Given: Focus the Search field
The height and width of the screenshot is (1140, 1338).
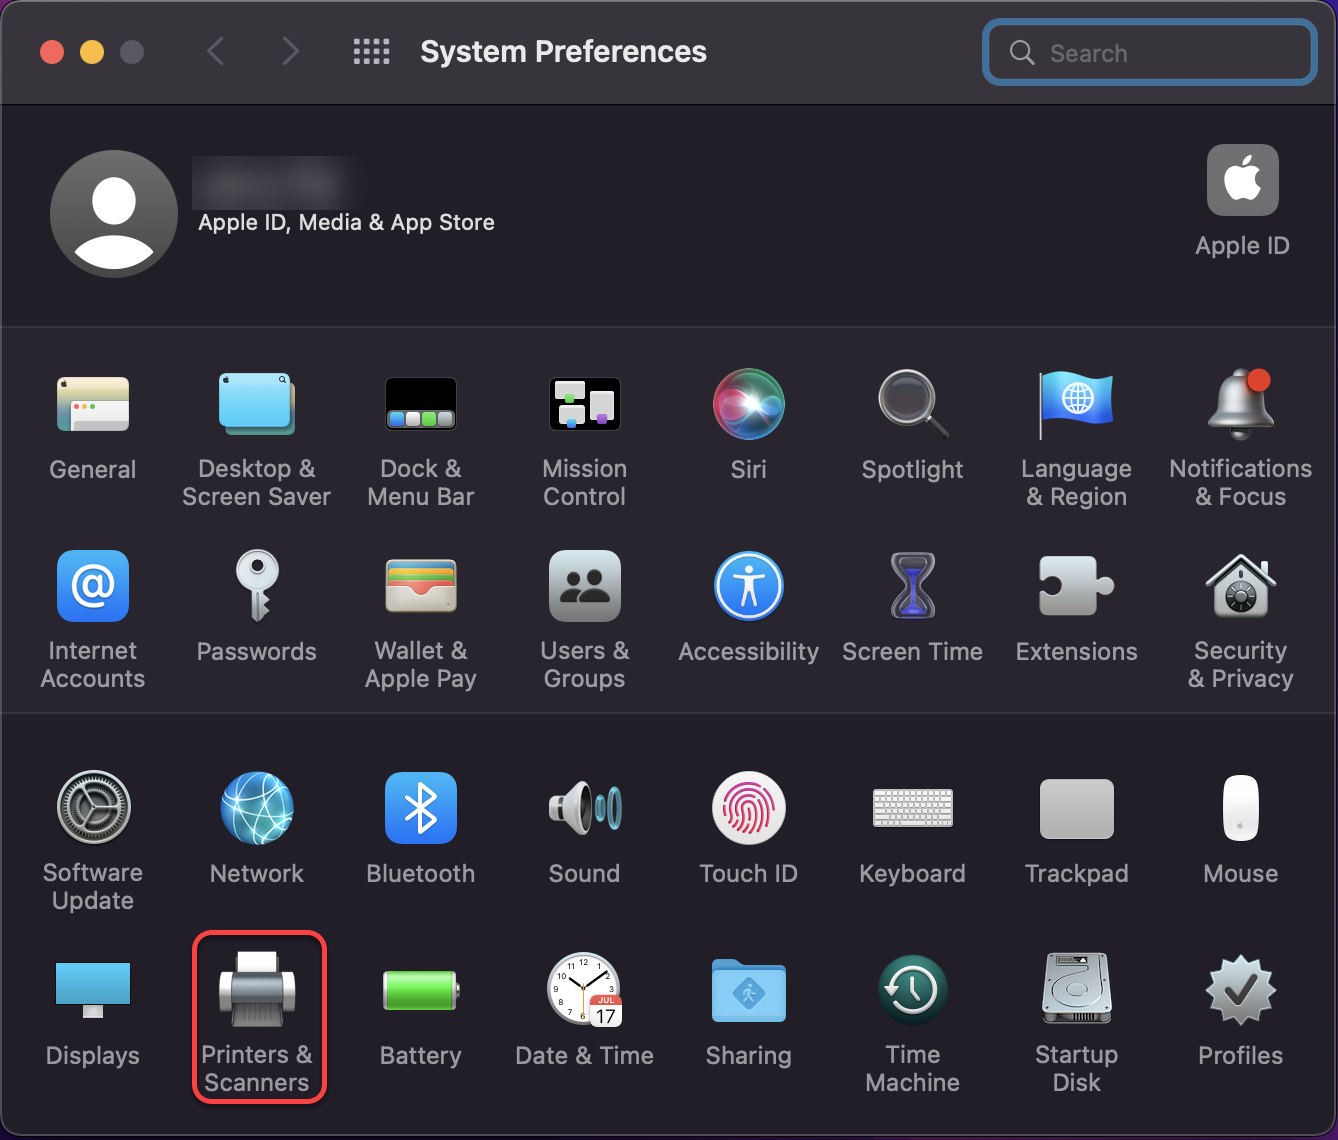Looking at the screenshot, I should (1150, 52).
